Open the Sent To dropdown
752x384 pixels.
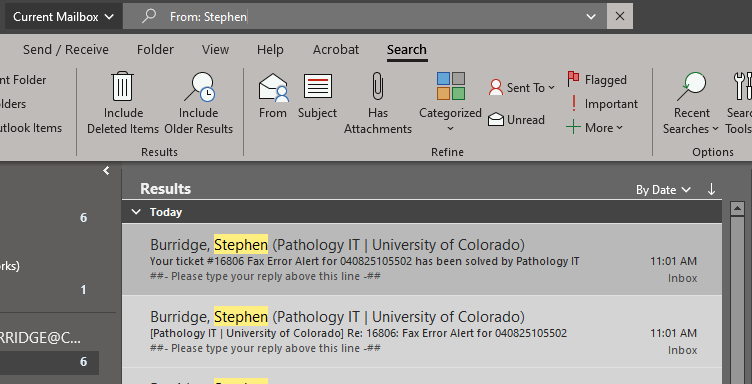click(x=521, y=88)
